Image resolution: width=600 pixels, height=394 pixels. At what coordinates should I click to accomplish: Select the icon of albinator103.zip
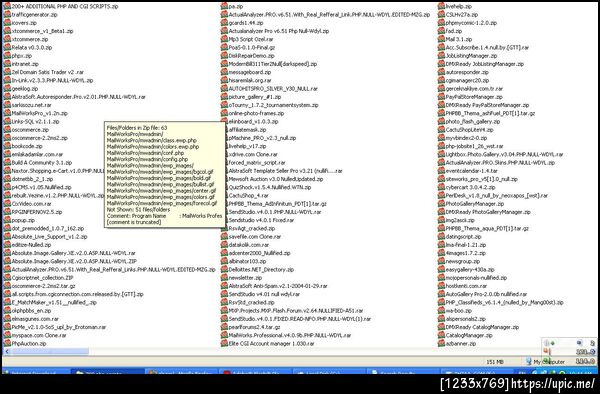pos(224,261)
